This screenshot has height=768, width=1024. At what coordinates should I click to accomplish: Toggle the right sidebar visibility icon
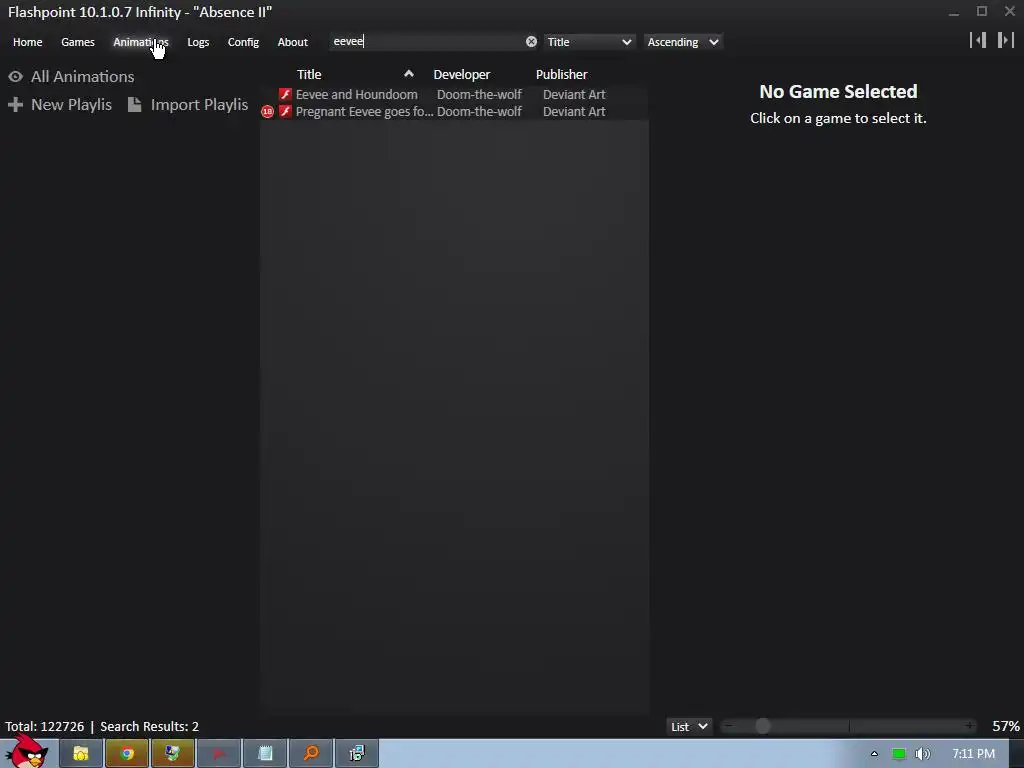point(1006,40)
